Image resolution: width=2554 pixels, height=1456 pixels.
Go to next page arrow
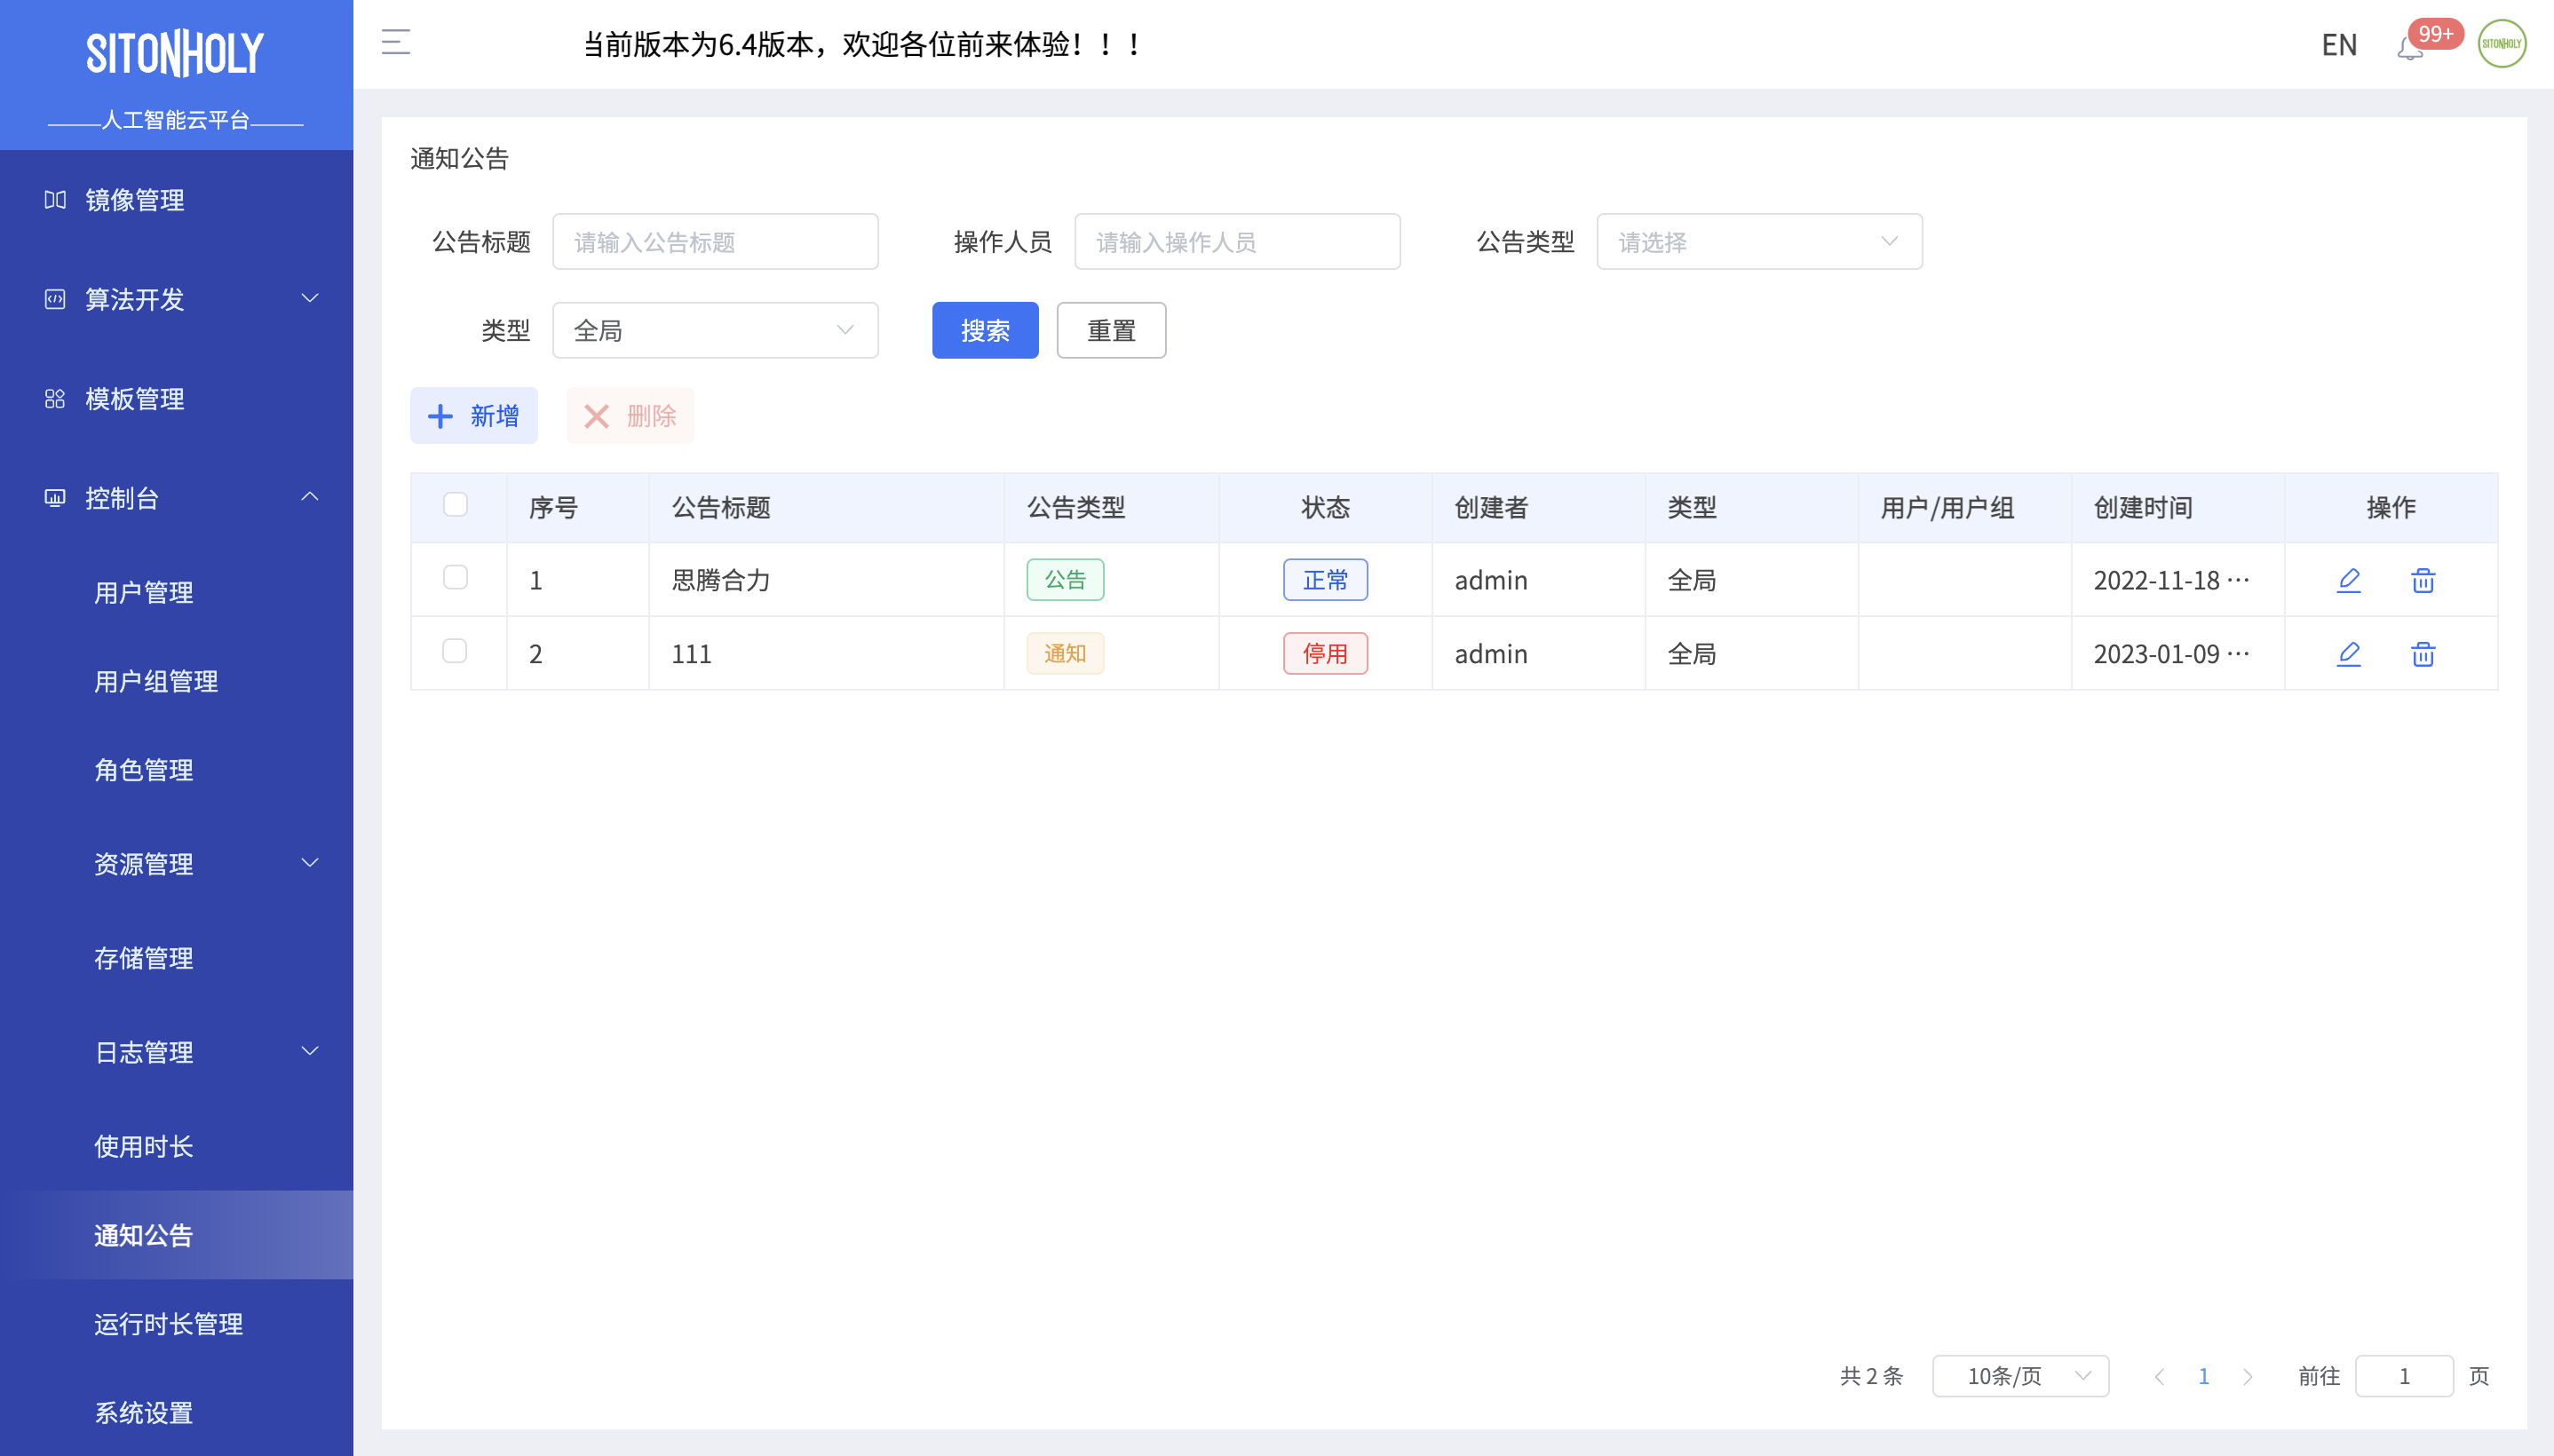(x=2248, y=1377)
